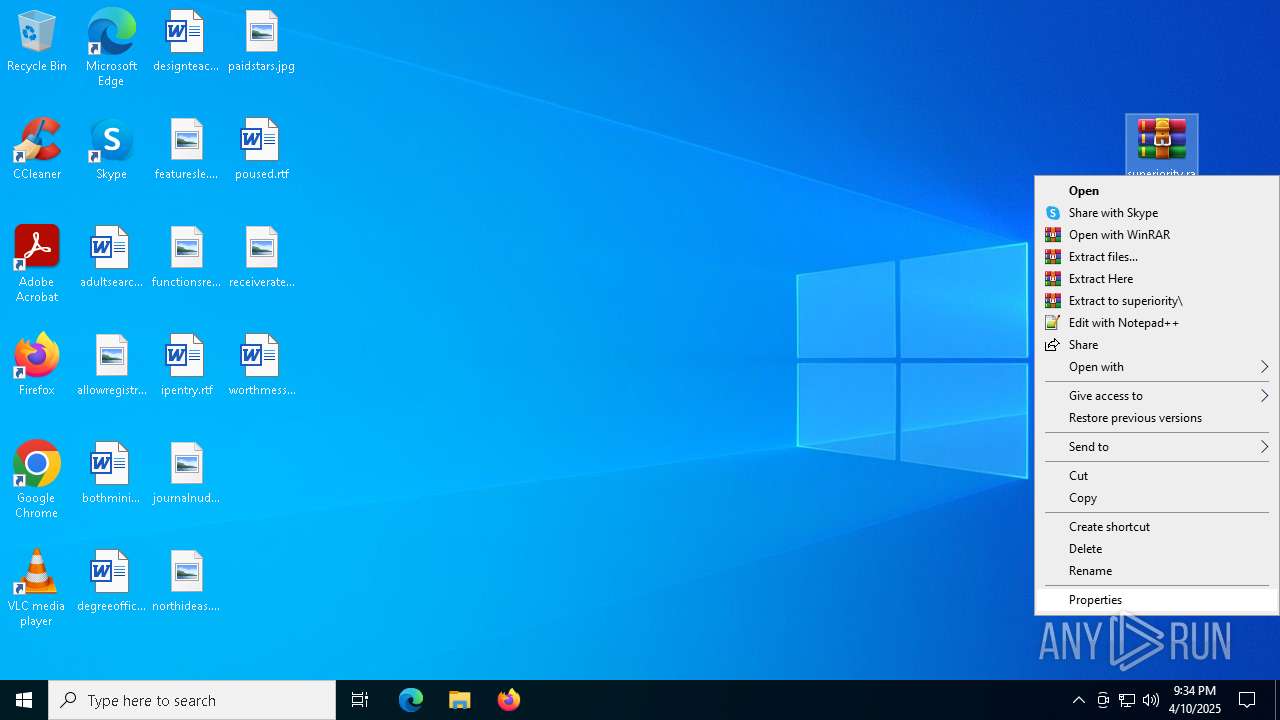
Task: Select the degreeoffic... Word document
Action: tap(111, 582)
